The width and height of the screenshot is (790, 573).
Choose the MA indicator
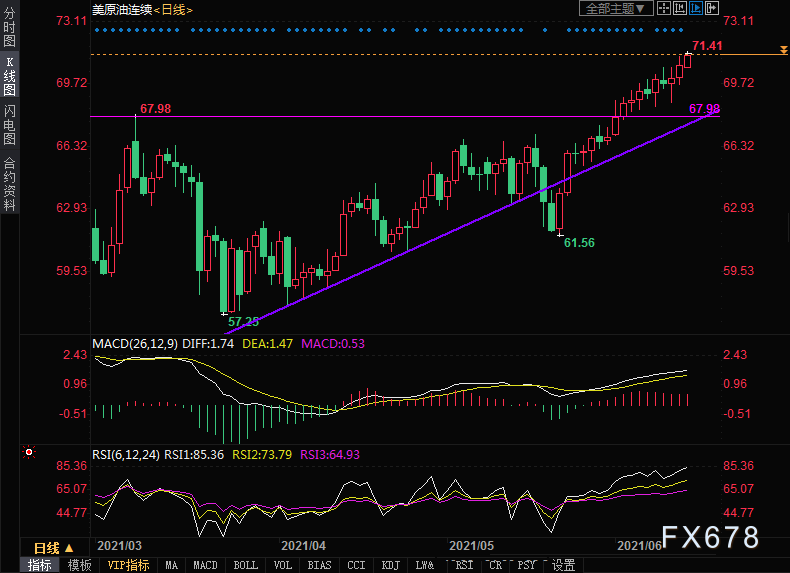pos(171,565)
